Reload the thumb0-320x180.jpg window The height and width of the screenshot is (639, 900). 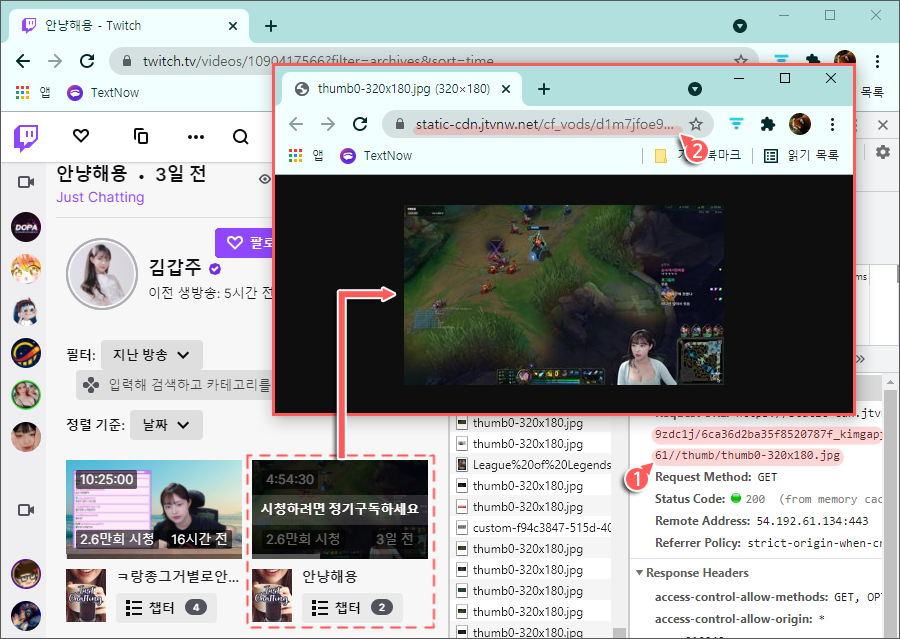(360, 123)
